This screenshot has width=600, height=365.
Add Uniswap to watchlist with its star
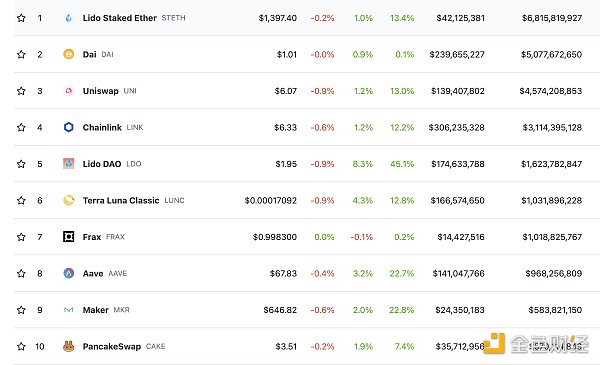[x=21, y=91]
